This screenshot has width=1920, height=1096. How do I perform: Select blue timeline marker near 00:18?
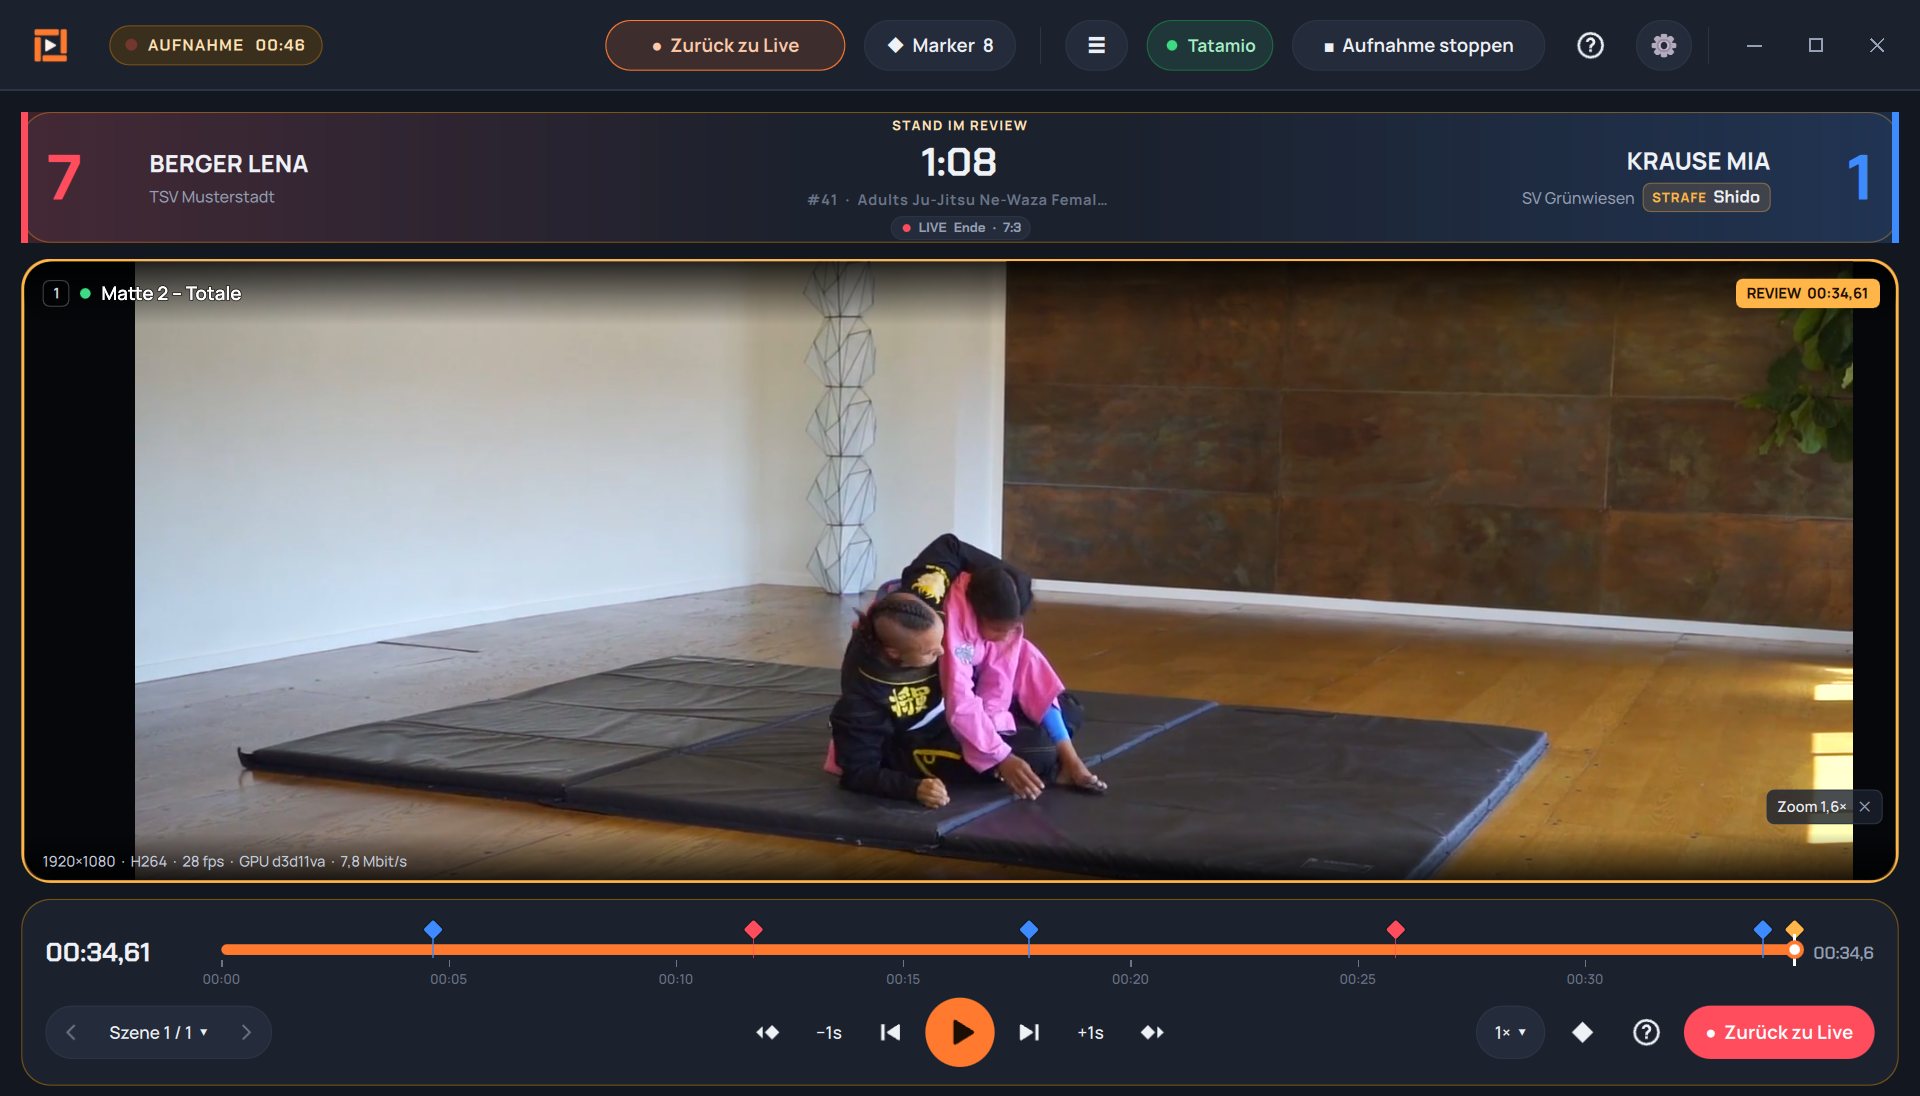coord(1028,930)
